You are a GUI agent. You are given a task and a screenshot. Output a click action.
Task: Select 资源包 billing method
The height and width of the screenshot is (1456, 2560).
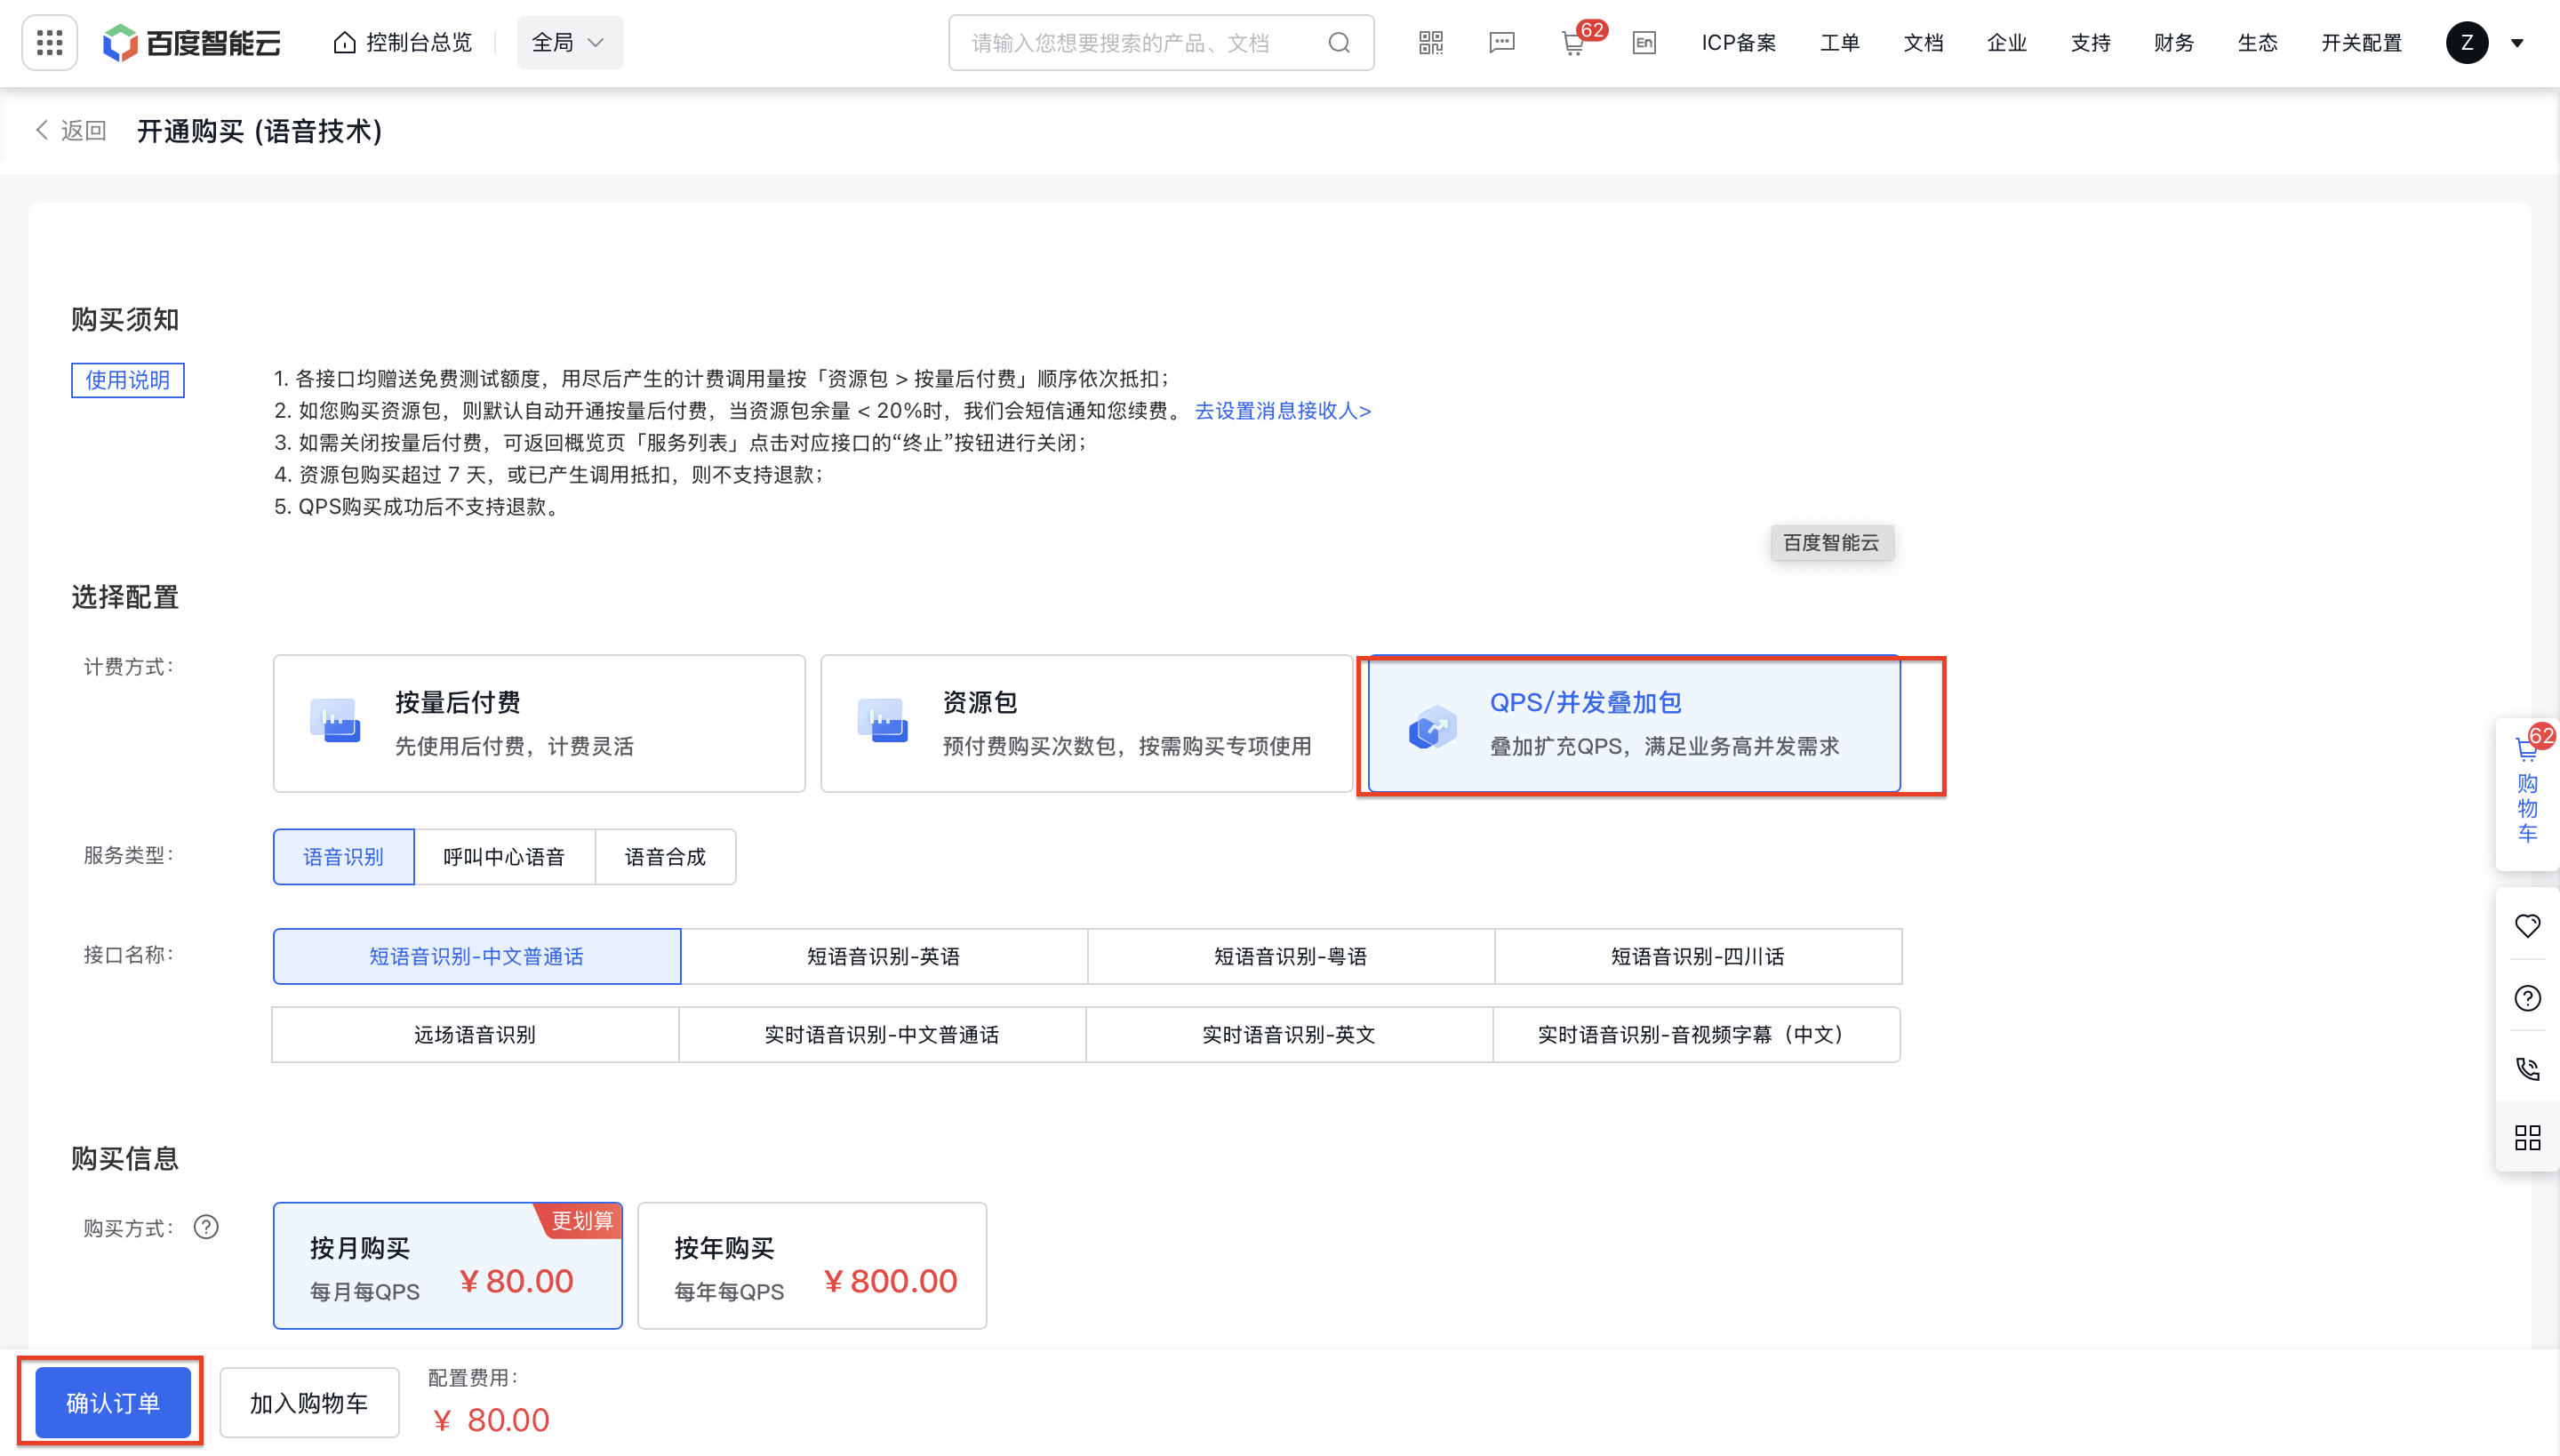(1086, 724)
